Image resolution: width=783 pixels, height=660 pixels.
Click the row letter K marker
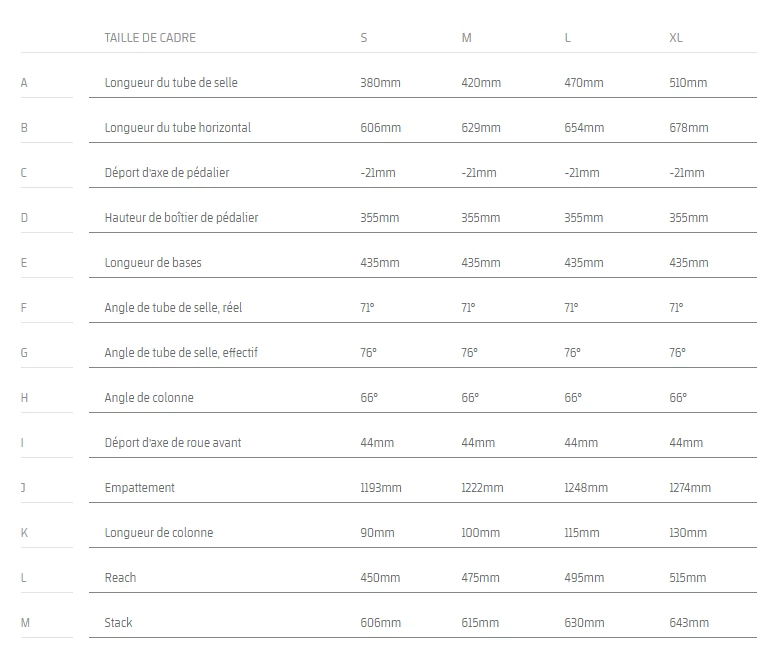[24, 533]
